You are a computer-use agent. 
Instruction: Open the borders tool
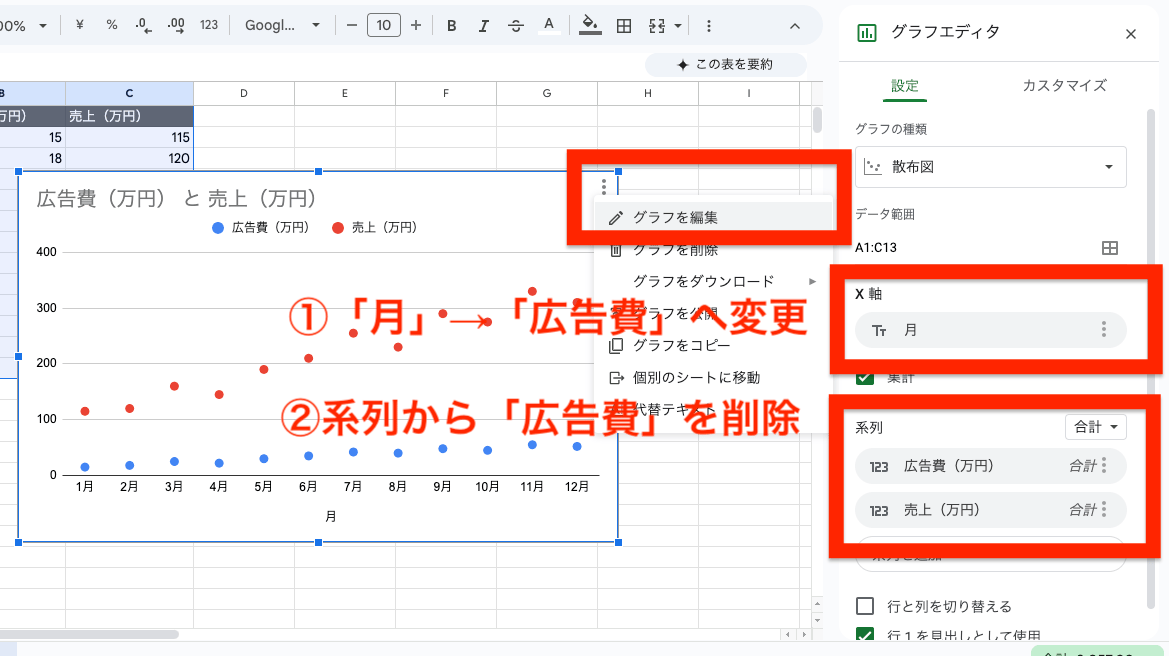624,25
